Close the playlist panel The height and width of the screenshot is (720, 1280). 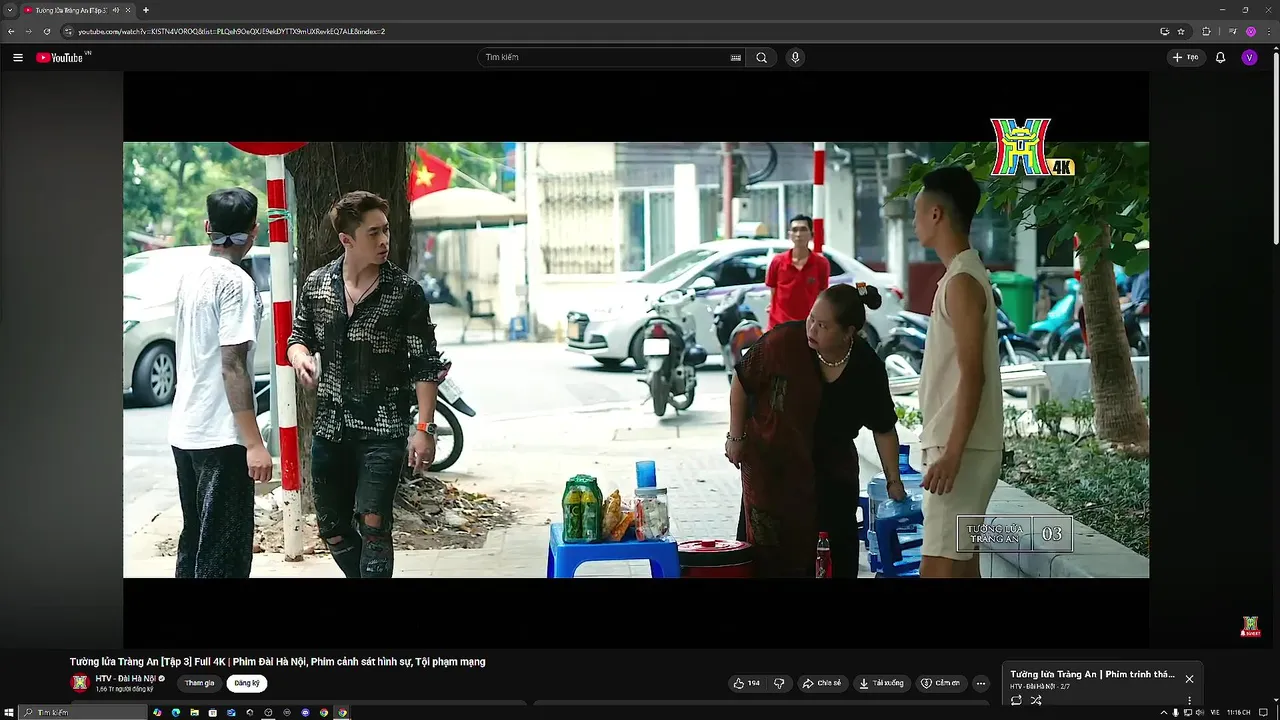click(x=1189, y=679)
